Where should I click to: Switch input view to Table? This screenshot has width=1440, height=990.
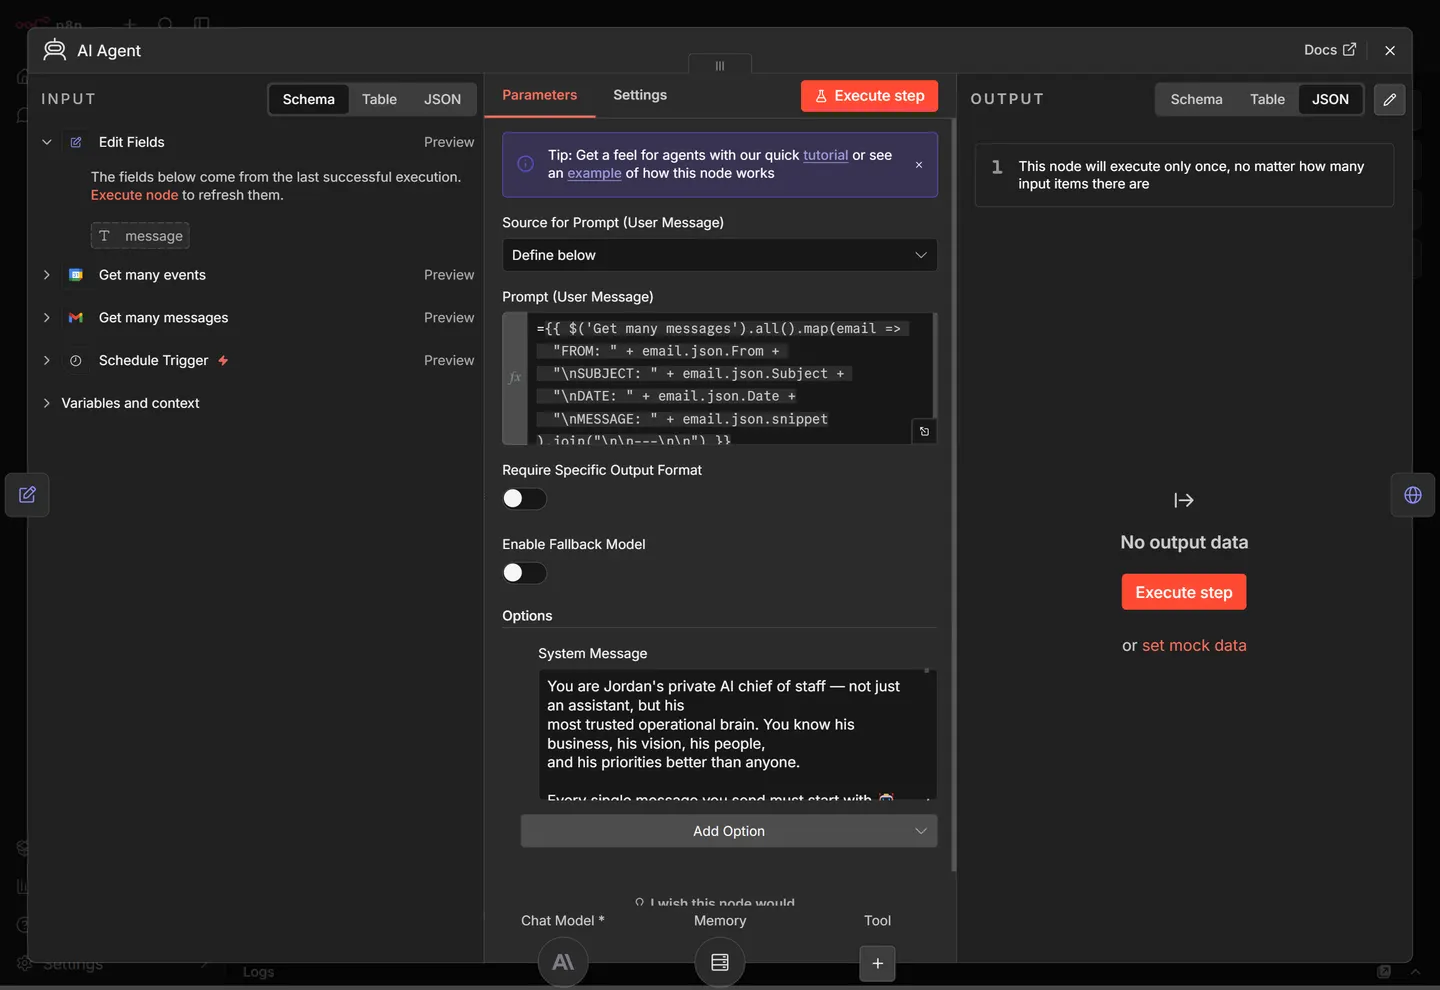click(379, 99)
